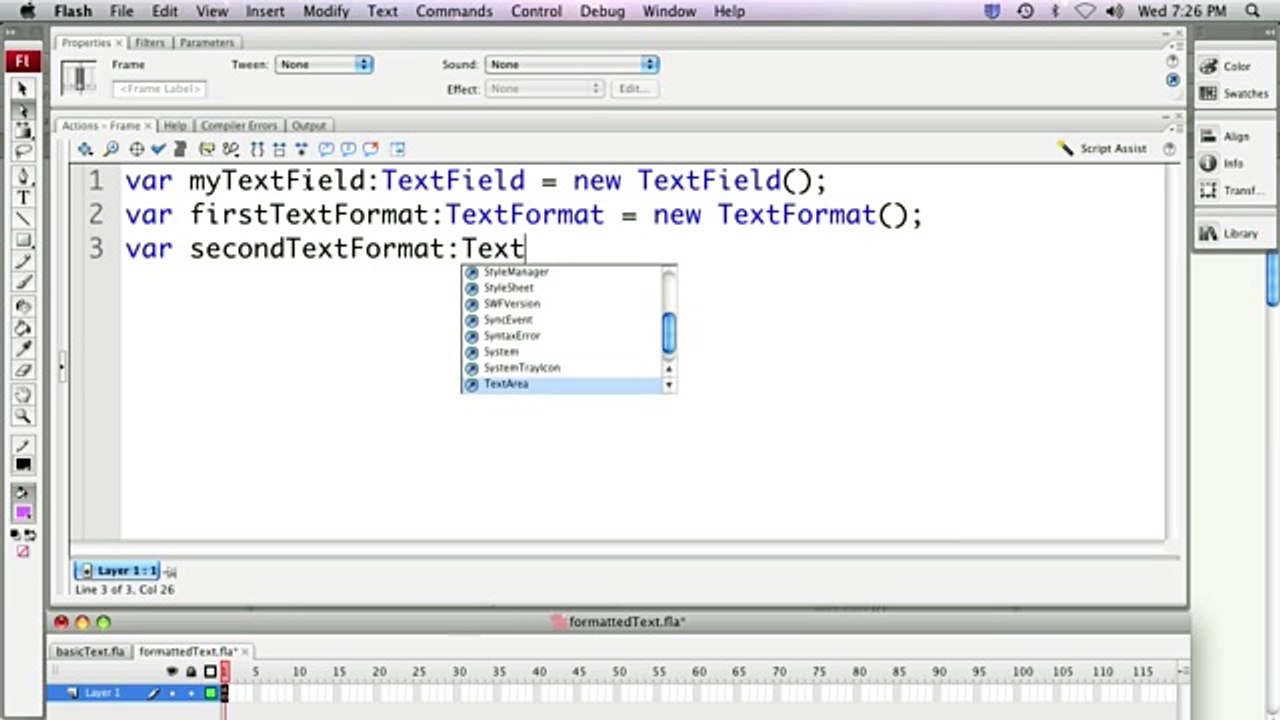1280x720 pixels.
Task: Toggle lock all layers padlock icon
Action: pos(191,671)
